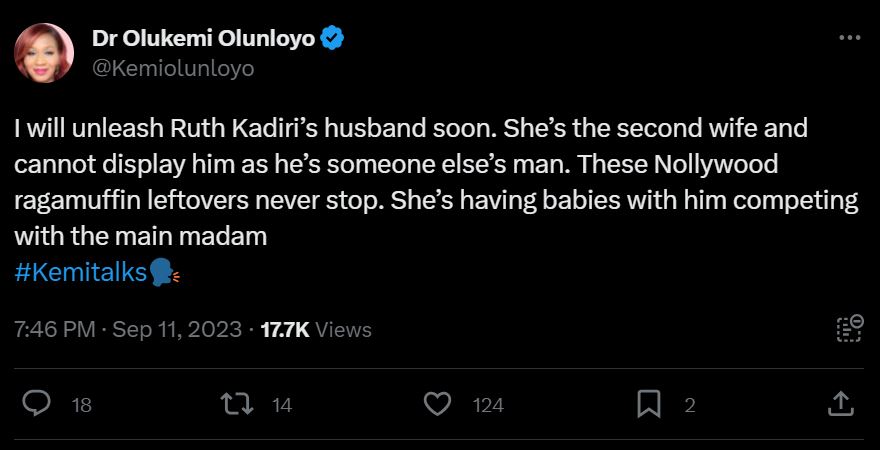
Task: Open the @Kemiolunloyo handle link
Action: [173, 68]
